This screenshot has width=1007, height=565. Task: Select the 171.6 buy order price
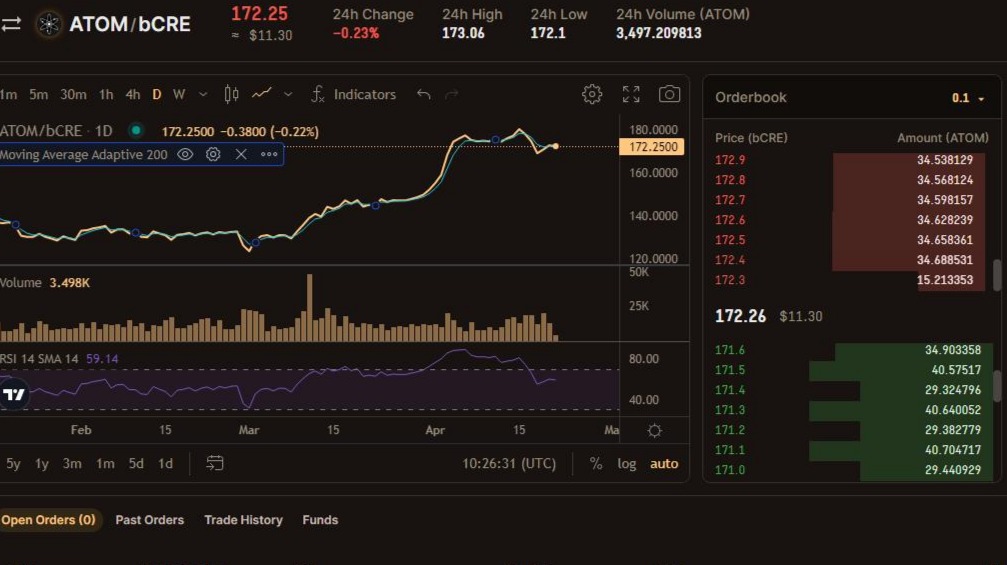click(730, 350)
